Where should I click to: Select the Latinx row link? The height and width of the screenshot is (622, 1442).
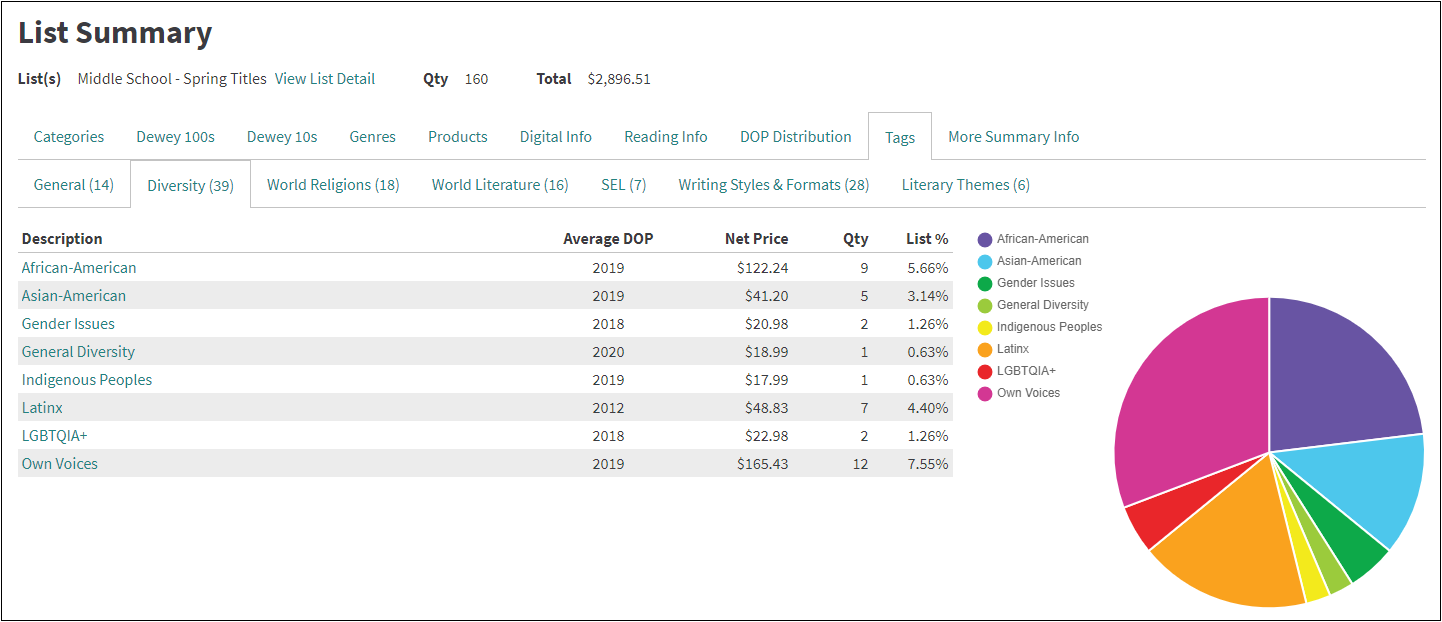pos(42,408)
